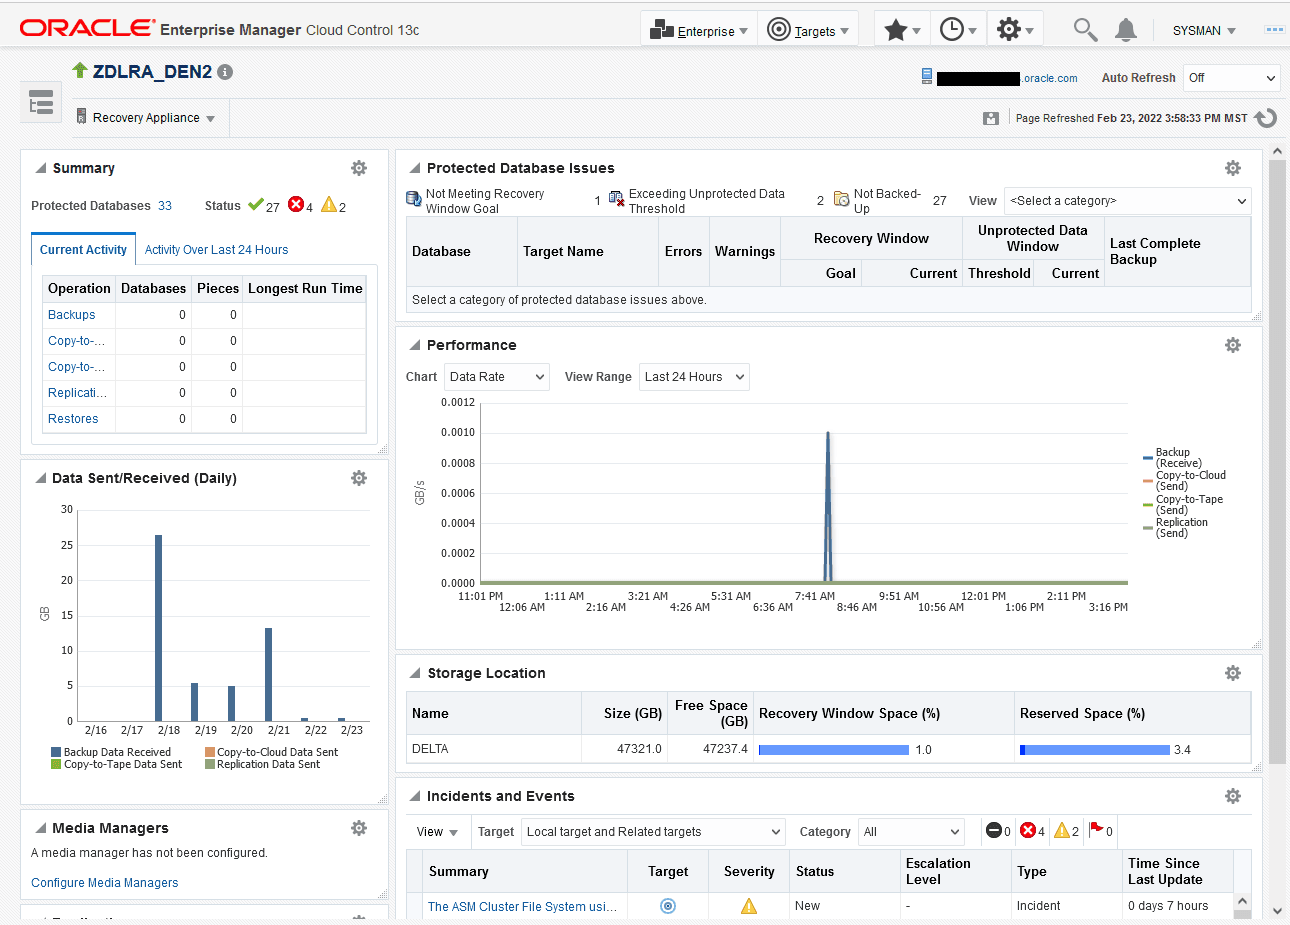Open the incidents Target dropdown
1290x925 pixels.
(654, 832)
